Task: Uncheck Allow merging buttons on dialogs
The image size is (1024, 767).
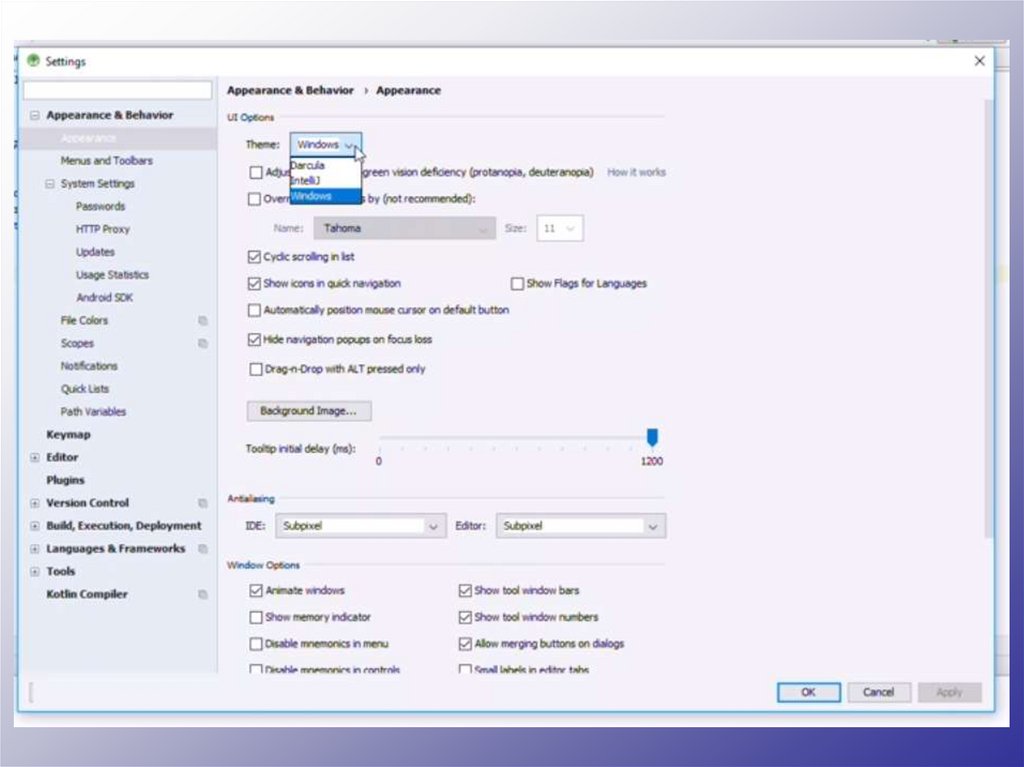Action: point(465,644)
